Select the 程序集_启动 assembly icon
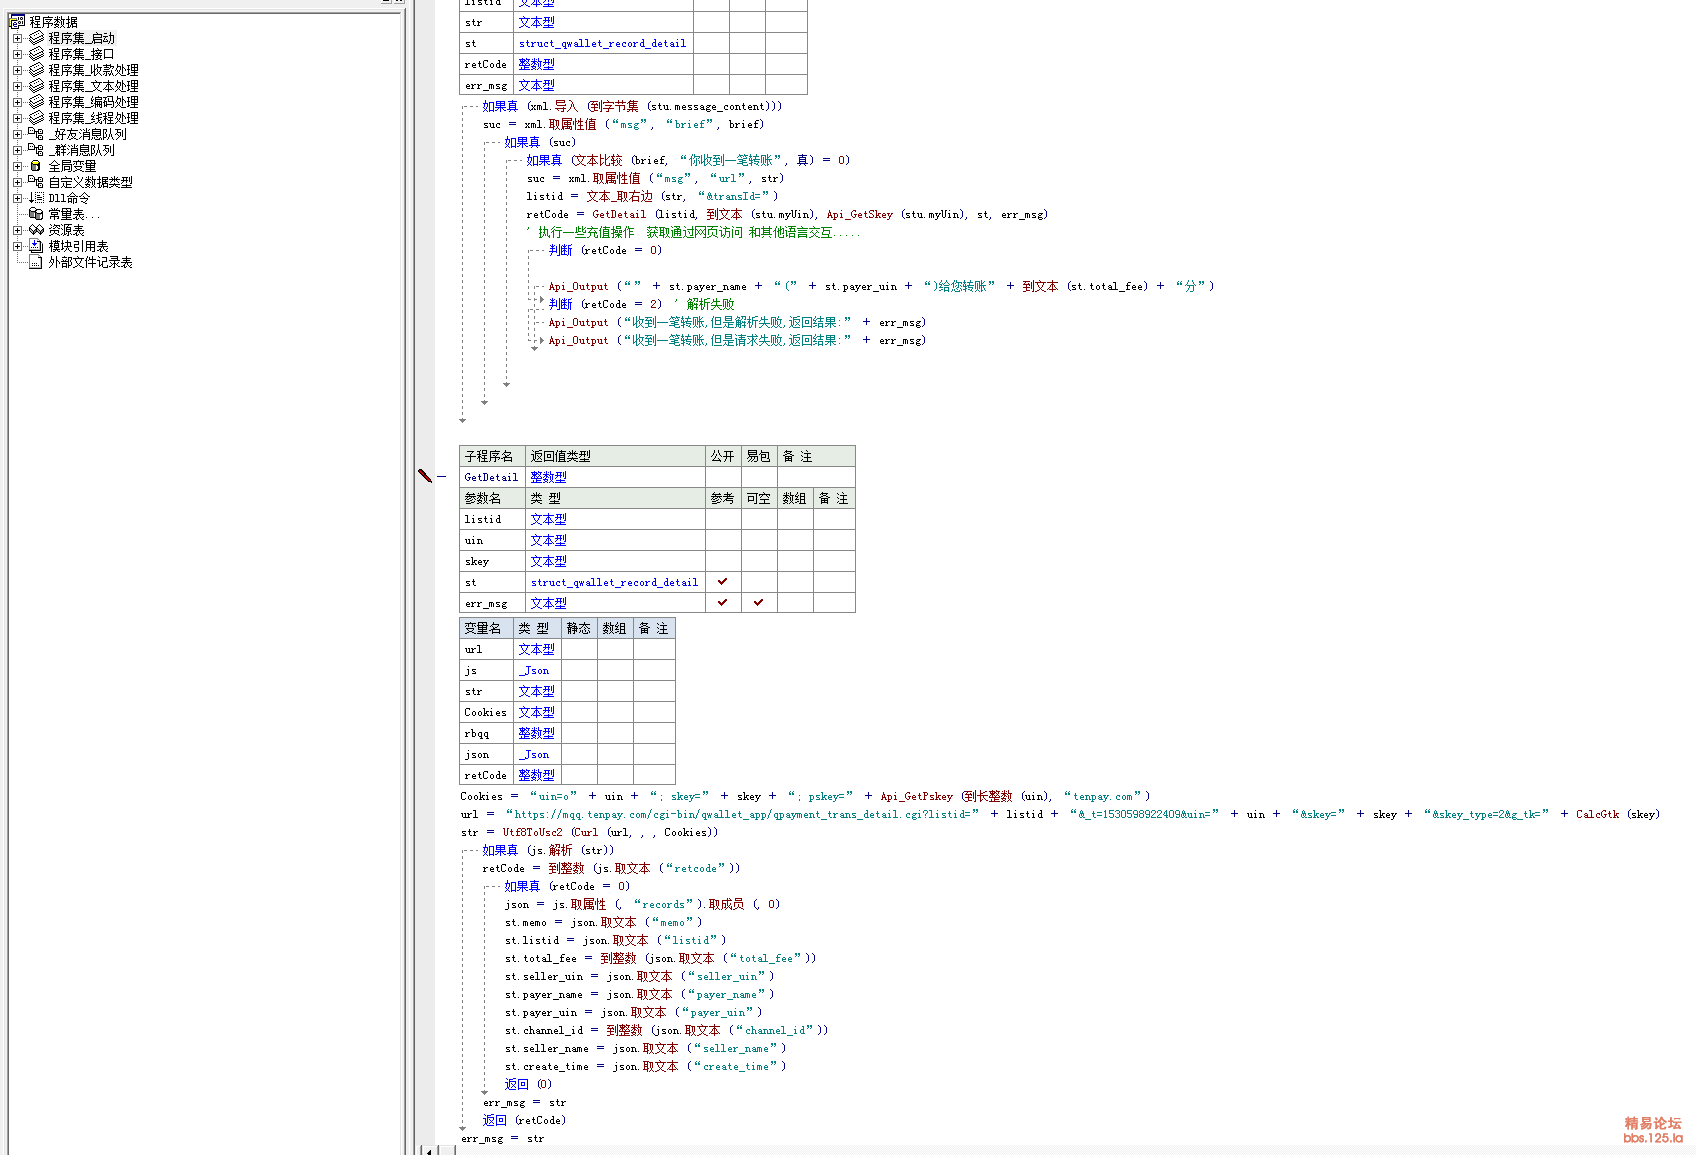 click(37, 38)
